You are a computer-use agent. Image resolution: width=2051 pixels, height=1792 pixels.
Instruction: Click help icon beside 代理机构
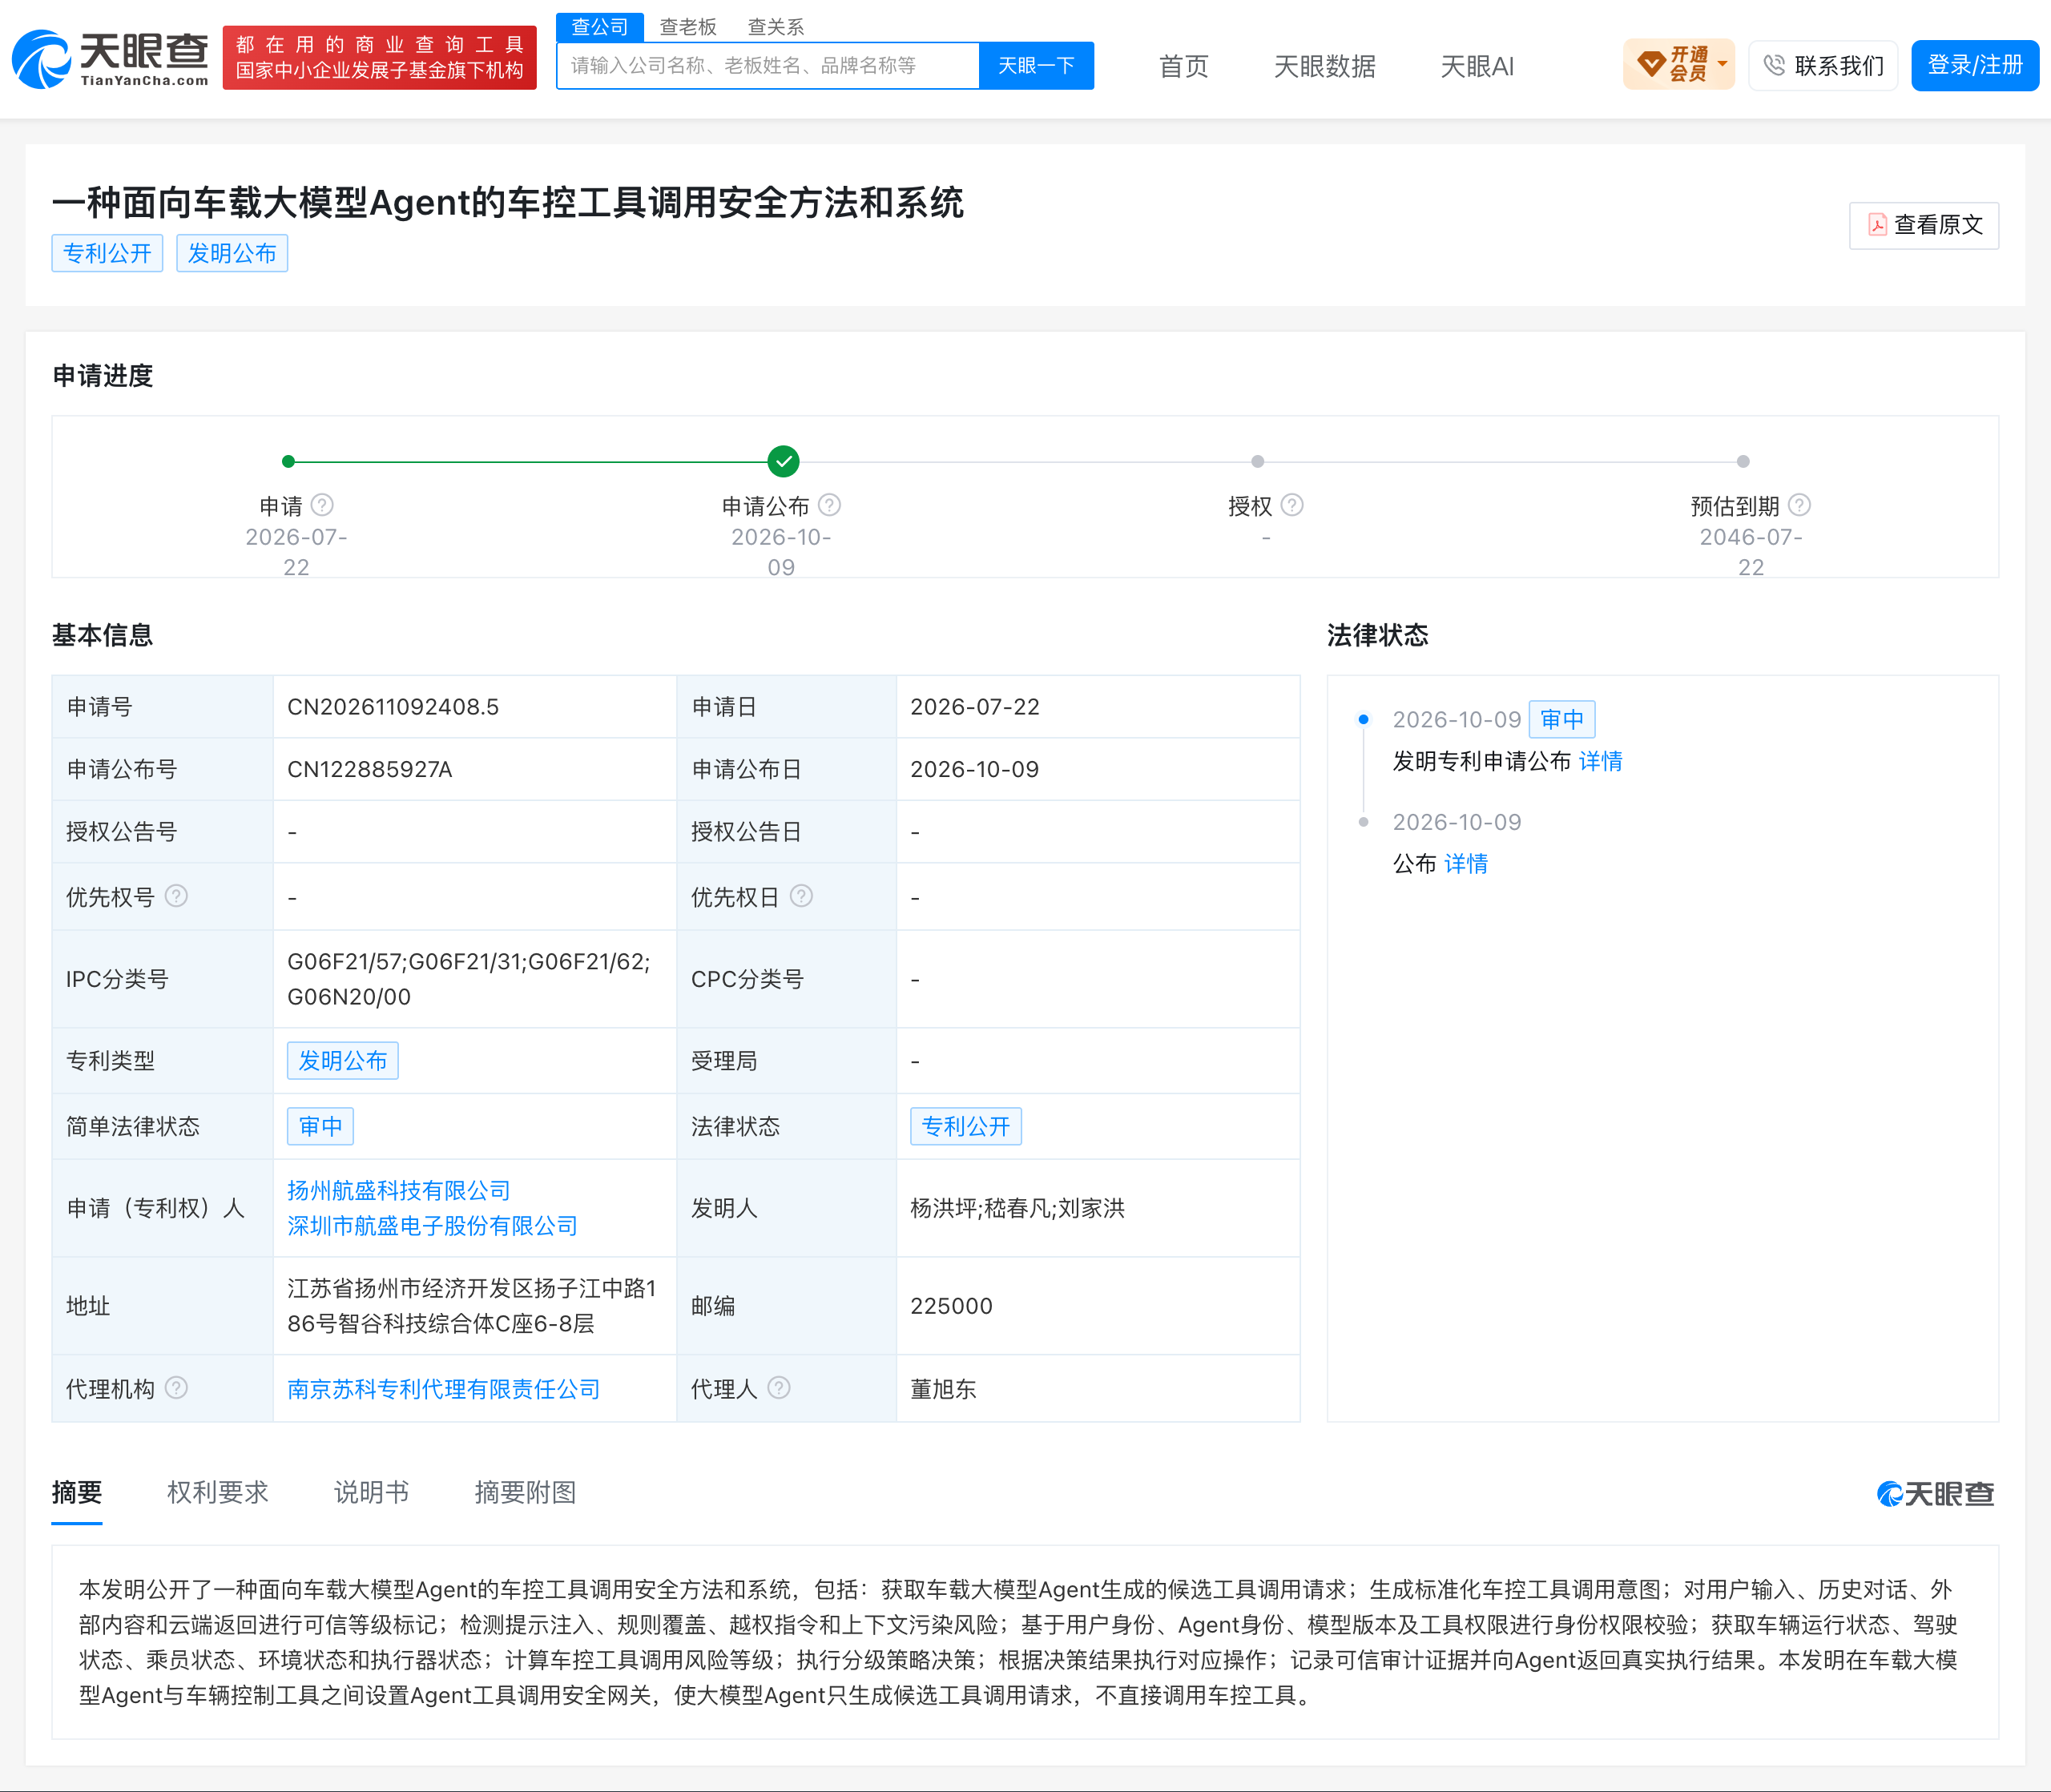tap(176, 1388)
